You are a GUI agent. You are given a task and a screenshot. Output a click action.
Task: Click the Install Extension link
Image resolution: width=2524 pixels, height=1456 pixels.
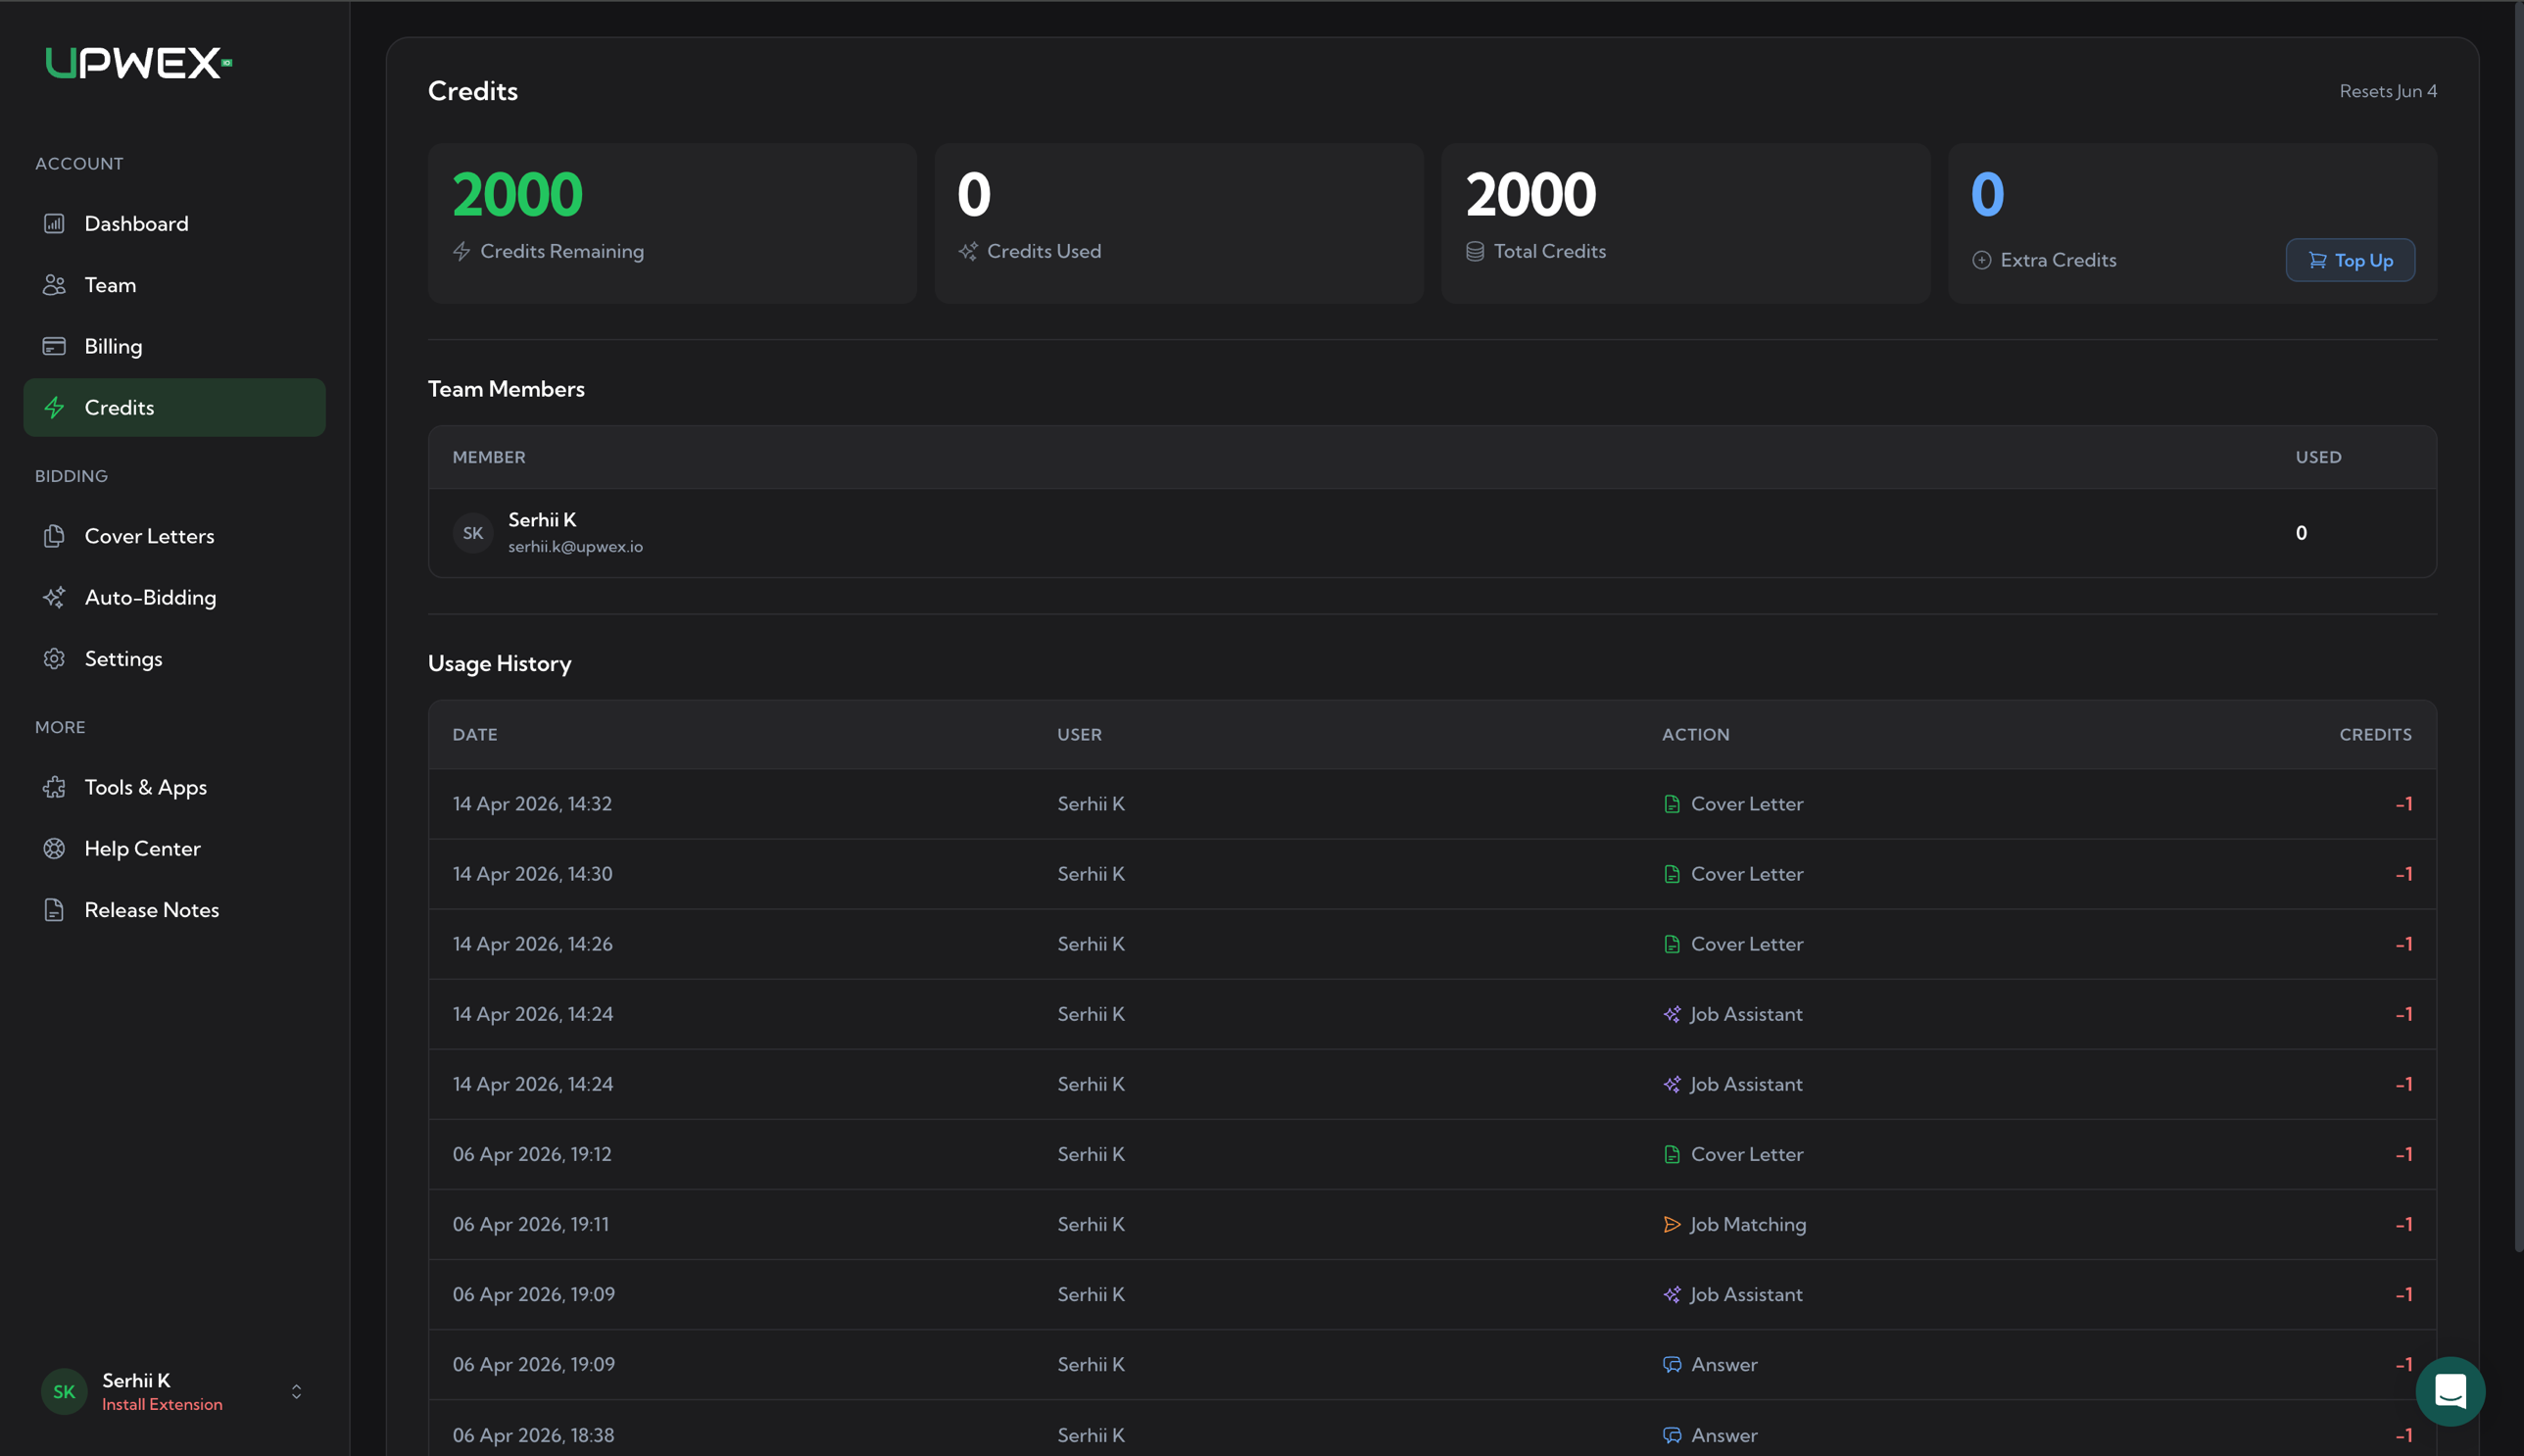pyautogui.click(x=162, y=1404)
